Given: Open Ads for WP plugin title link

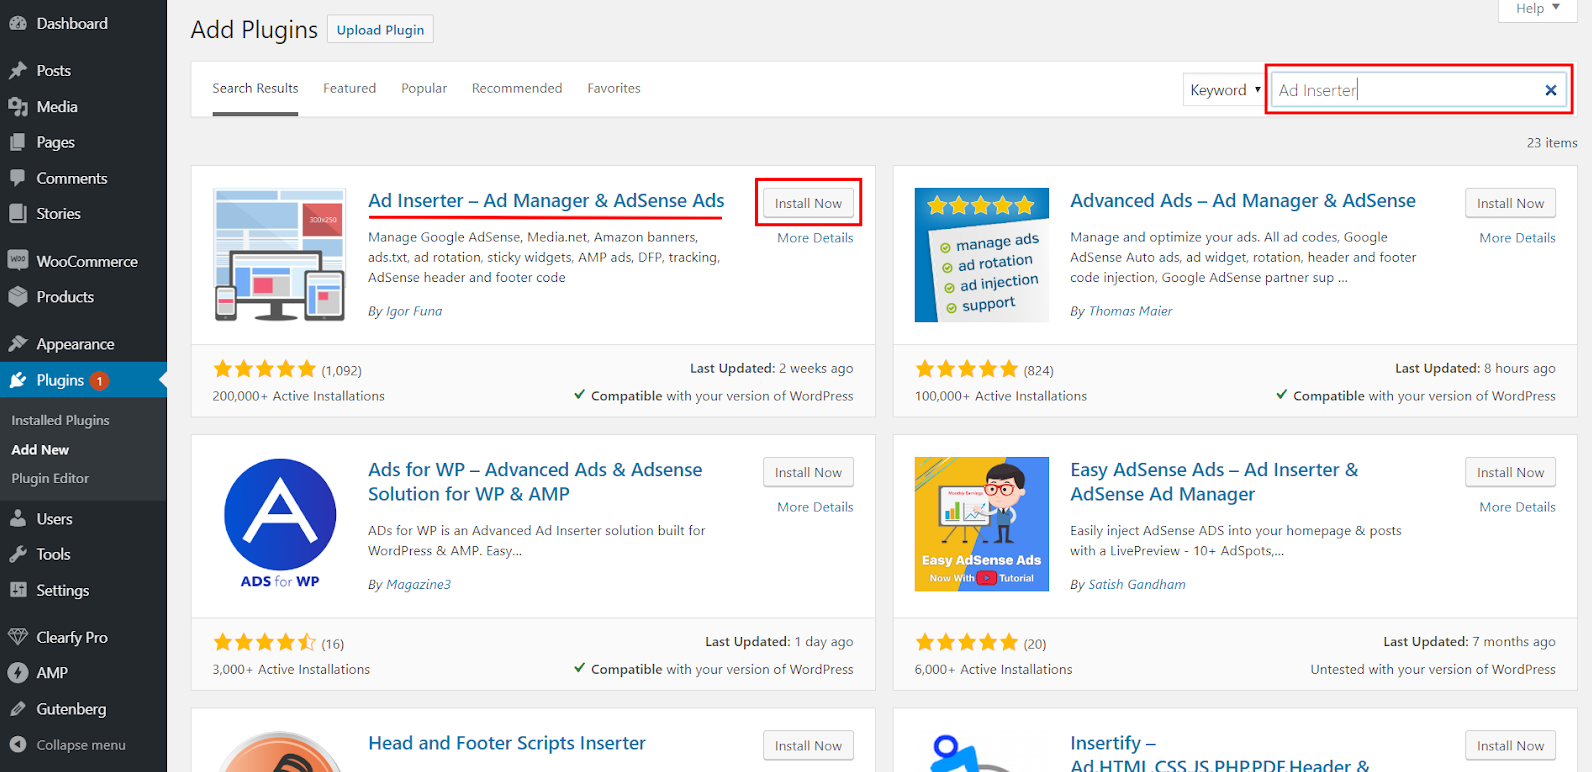Looking at the screenshot, I should click(535, 481).
